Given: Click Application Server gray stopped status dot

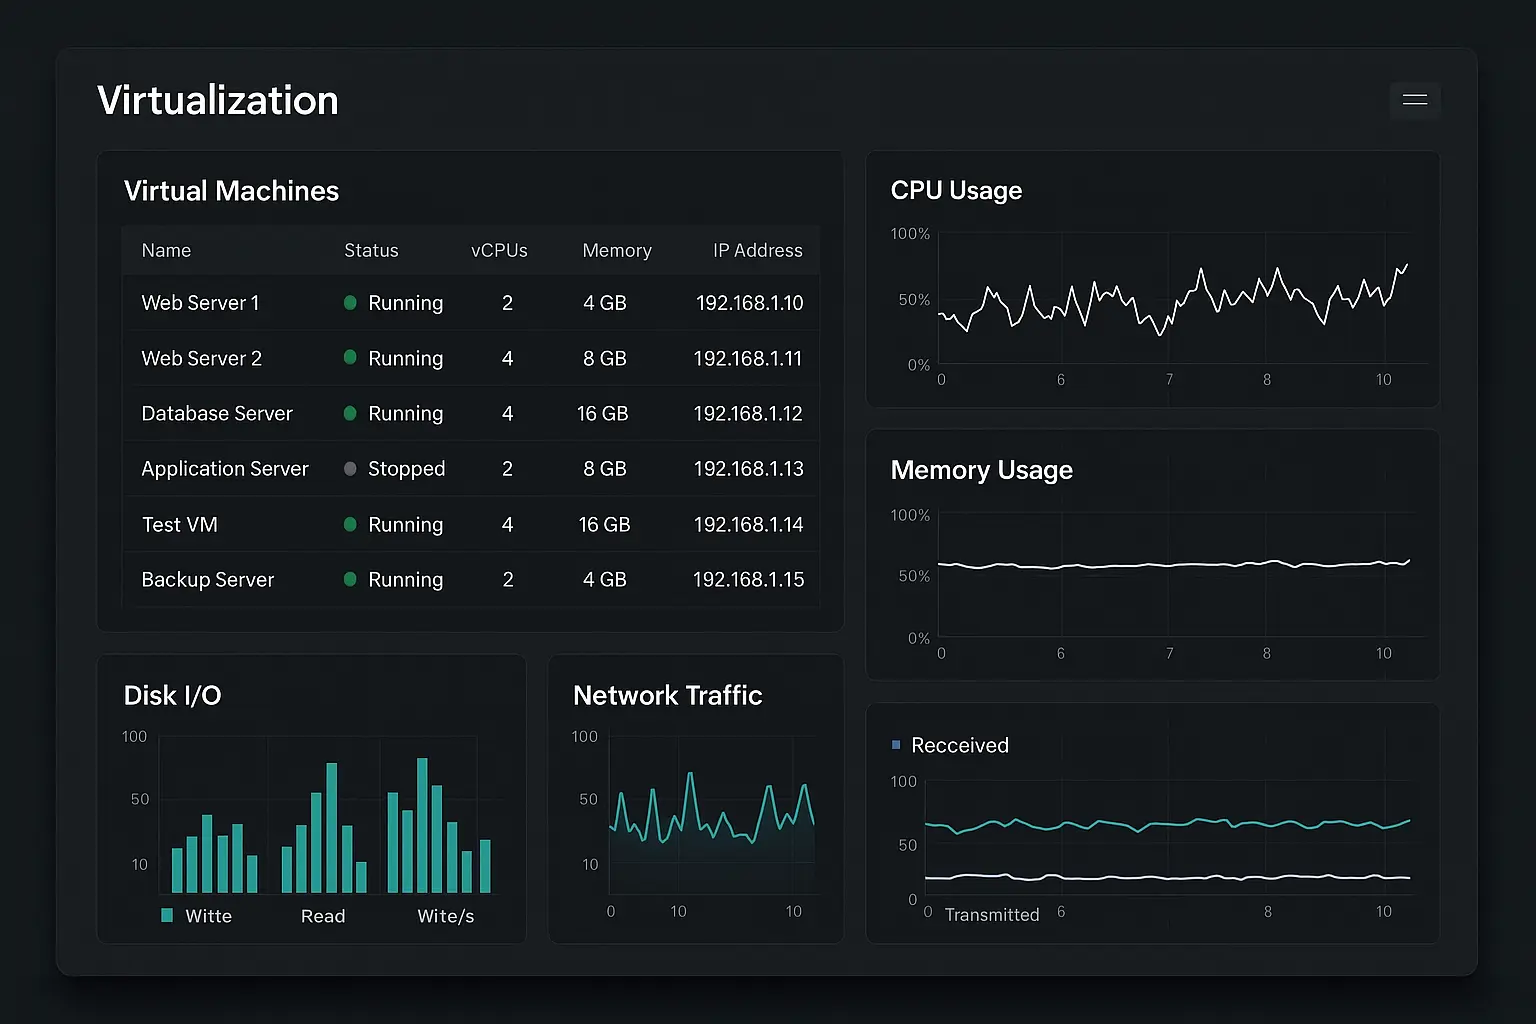Looking at the screenshot, I should [x=350, y=468].
